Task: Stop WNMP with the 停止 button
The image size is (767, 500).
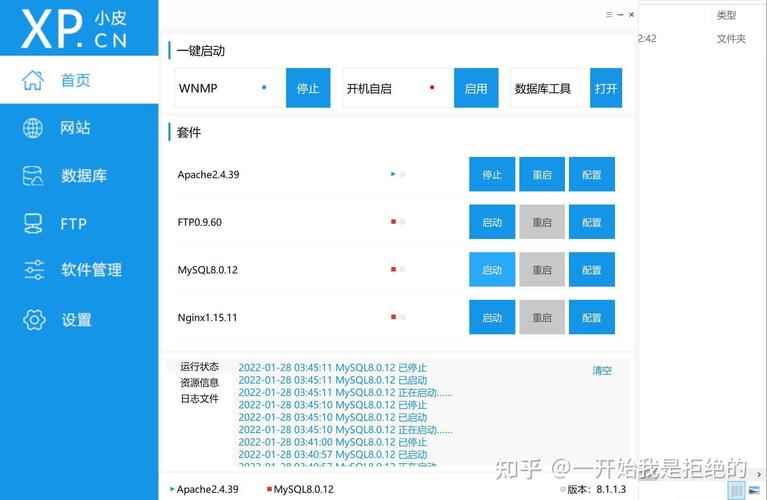Action: point(308,88)
